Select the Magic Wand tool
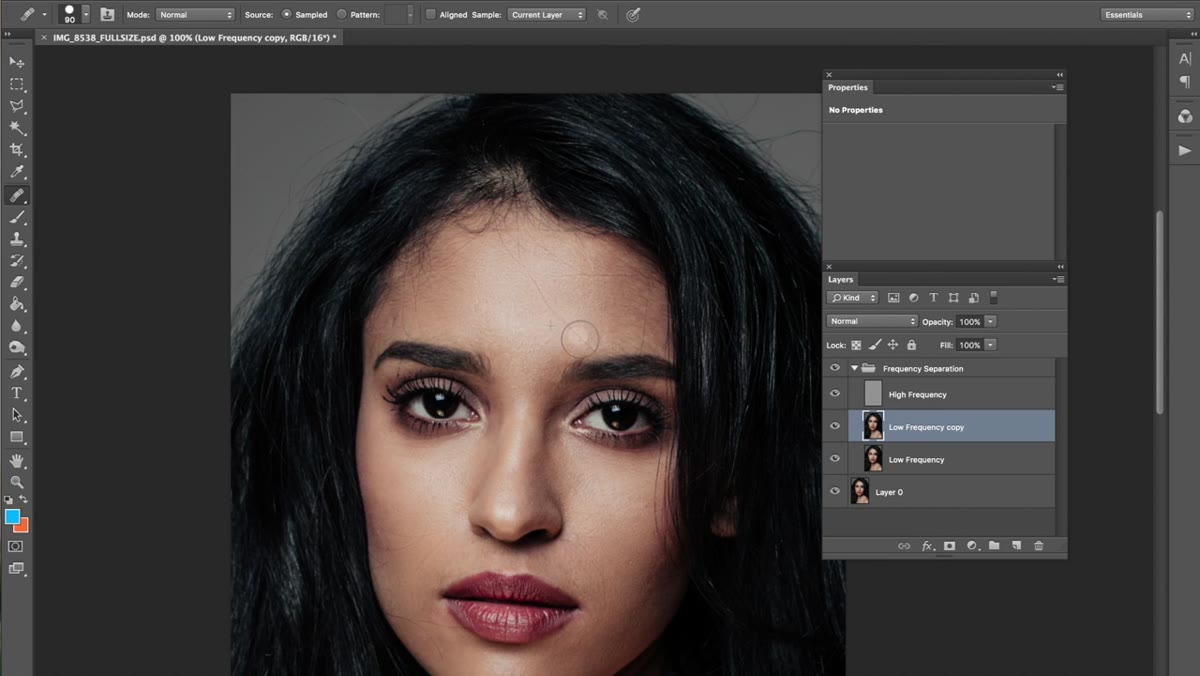This screenshot has width=1200, height=676. click(17, 128)
